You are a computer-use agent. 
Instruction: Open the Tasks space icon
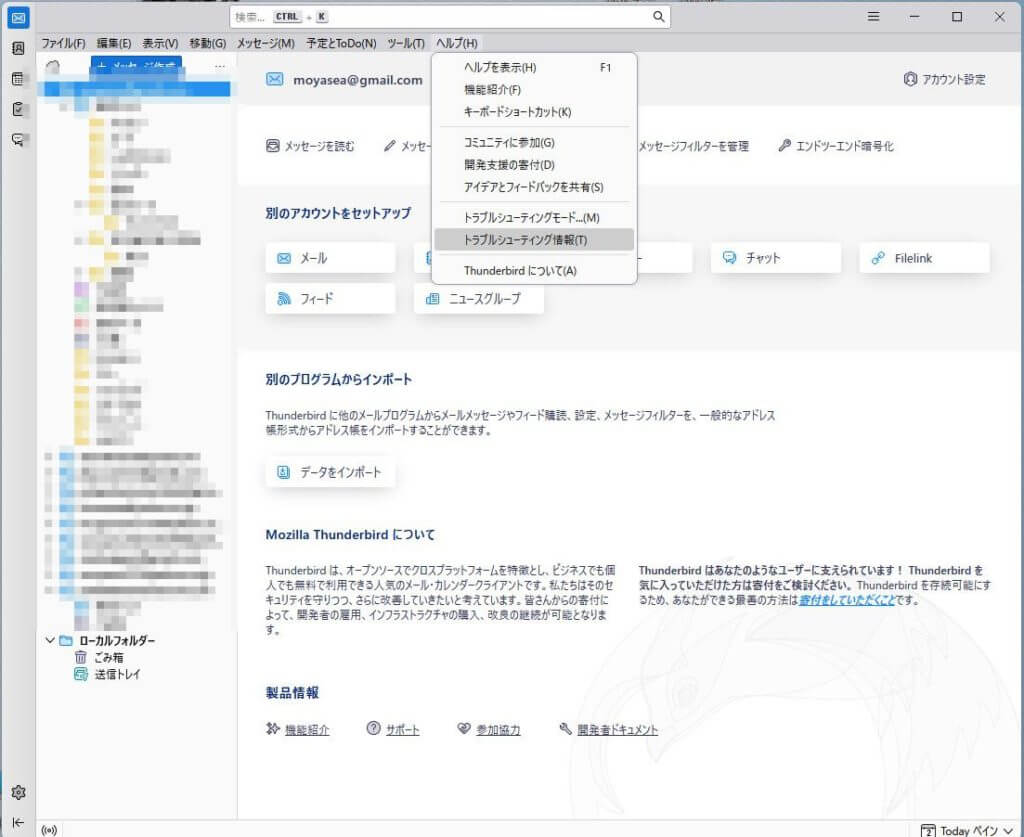[x=18, y=109]
